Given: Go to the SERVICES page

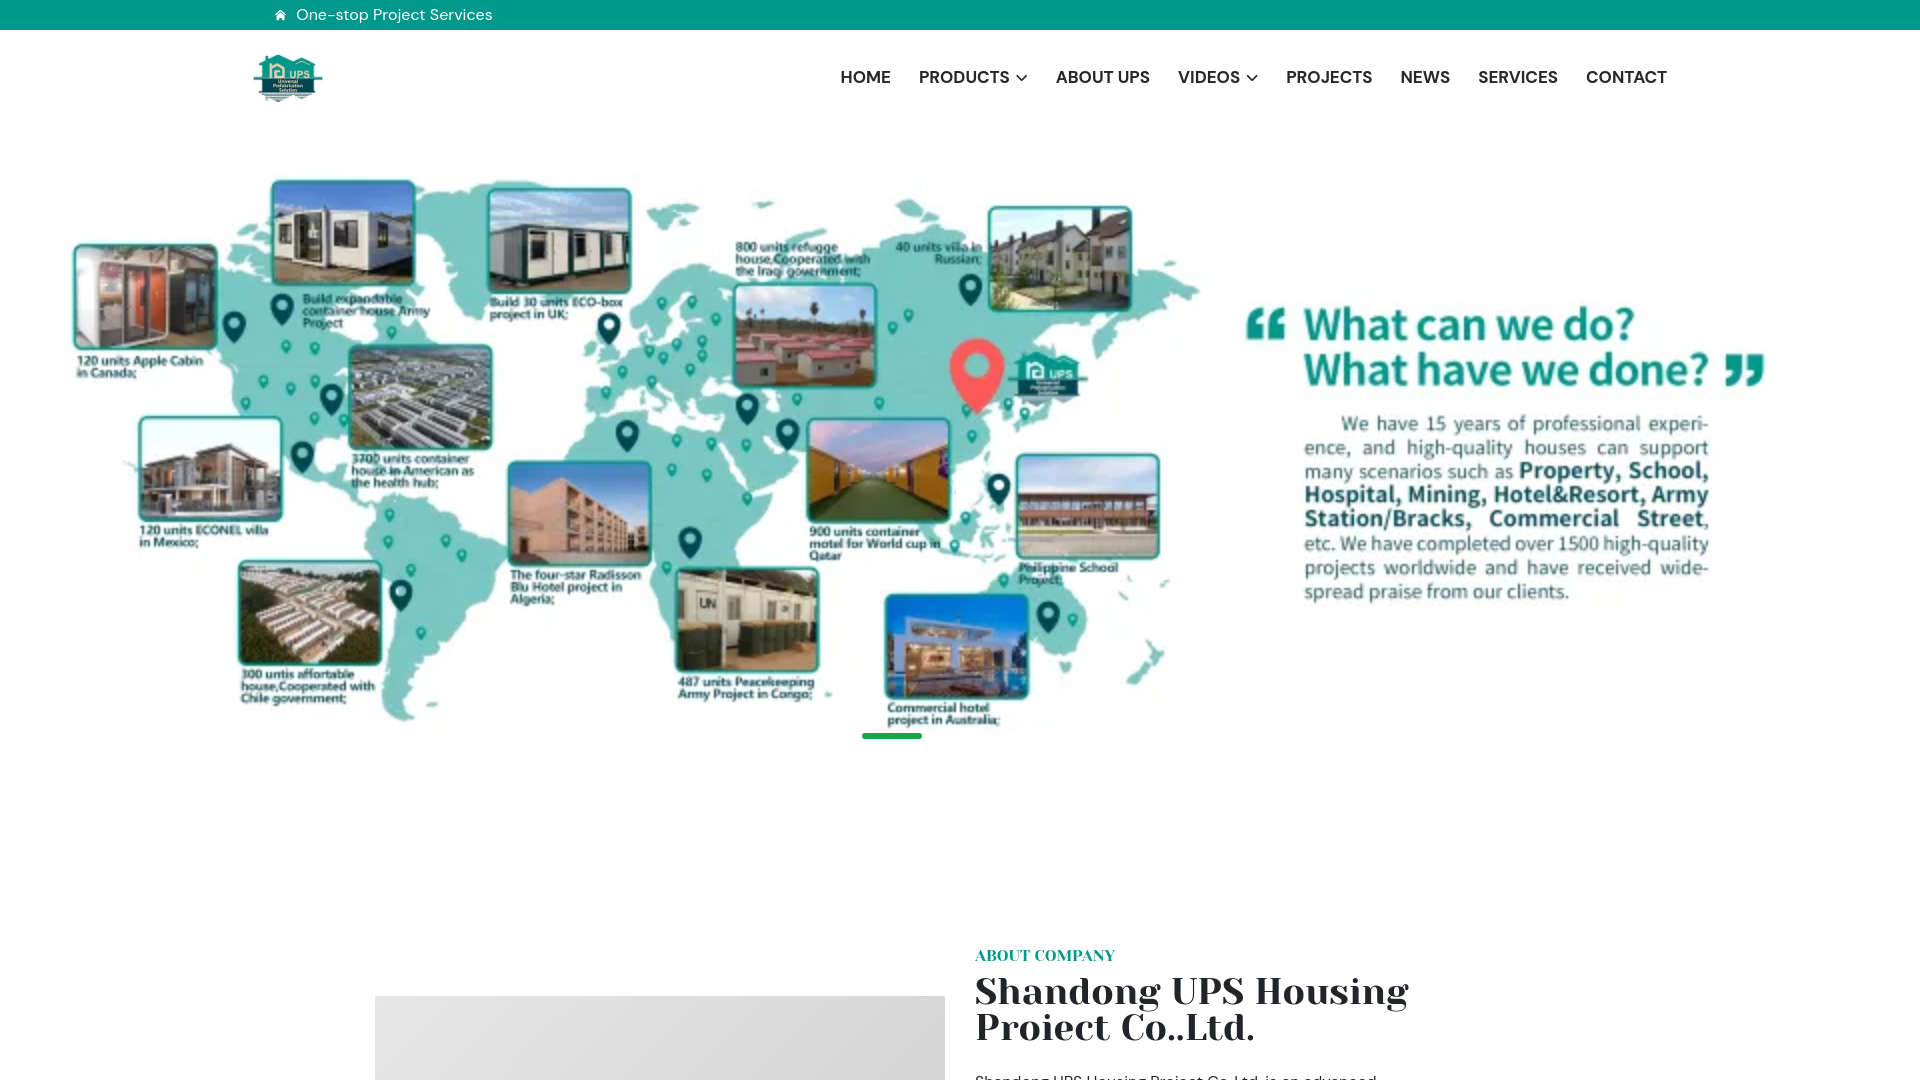Looking at the screenshot, I should pyautogui.click(x=1517, y=77).
